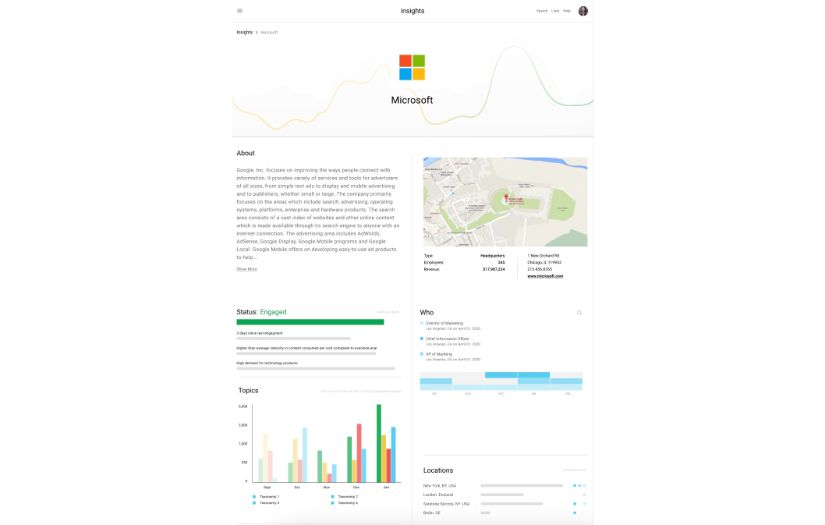Screen dimensions: 825x525
Task: Select Chief Information Officer entry
Action: pos(450,341)
